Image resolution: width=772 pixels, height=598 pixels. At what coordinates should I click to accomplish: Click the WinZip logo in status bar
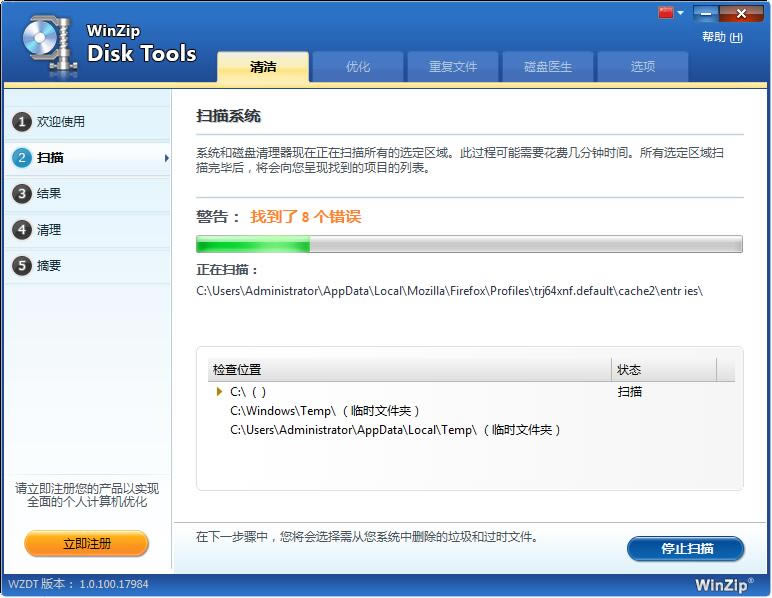click(x=724, y=585)
